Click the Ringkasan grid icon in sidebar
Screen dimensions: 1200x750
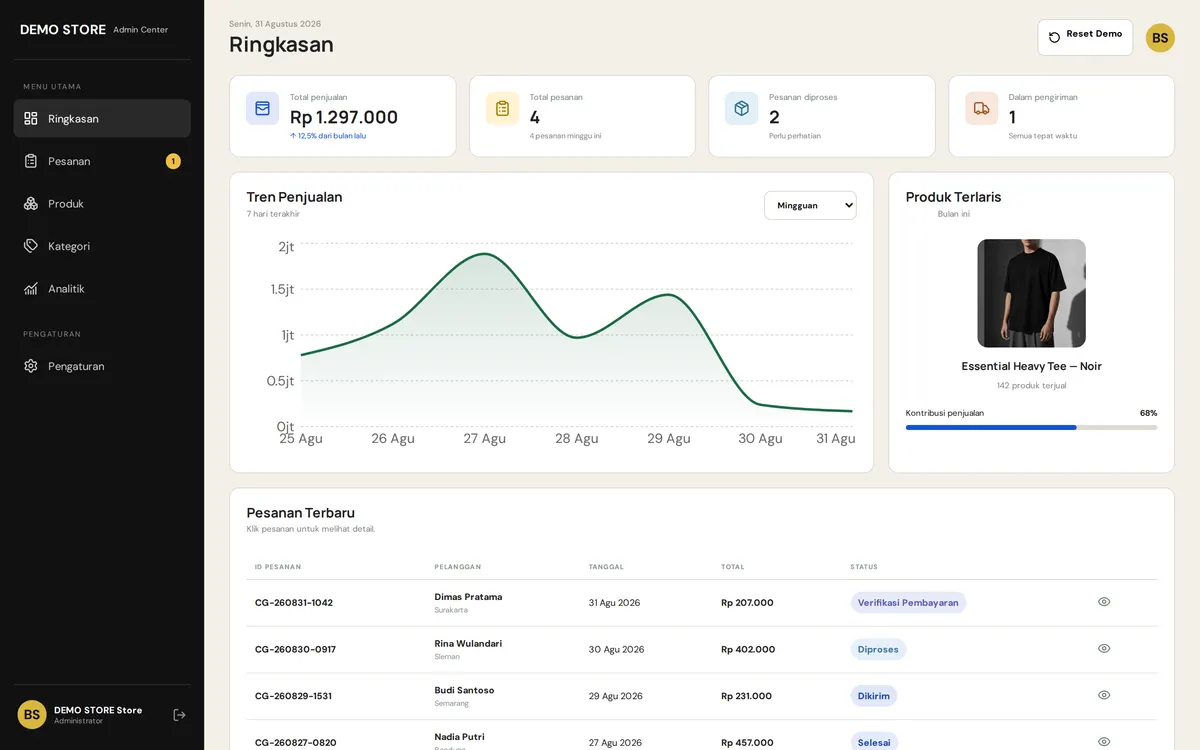31,118
